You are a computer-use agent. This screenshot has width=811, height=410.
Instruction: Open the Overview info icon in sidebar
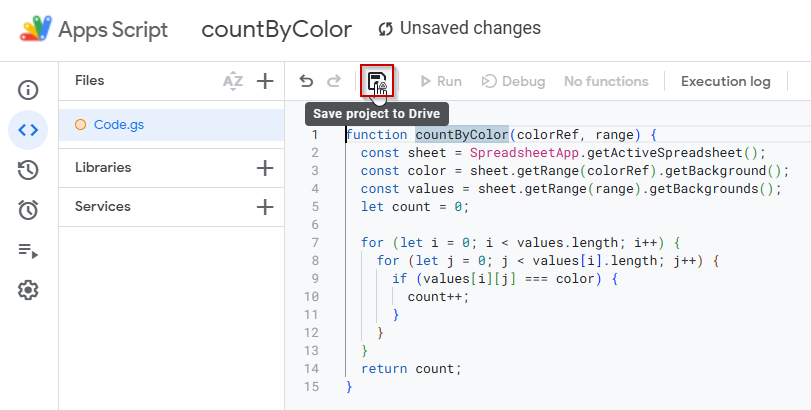coord(28,89)
